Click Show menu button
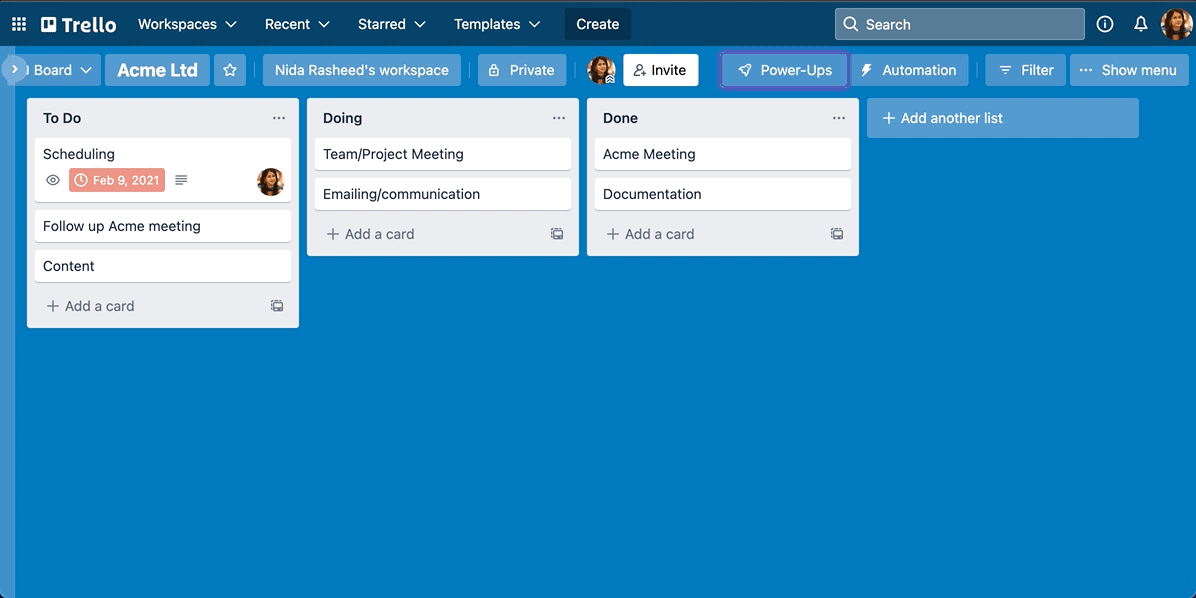 [x=1128, y=70]
